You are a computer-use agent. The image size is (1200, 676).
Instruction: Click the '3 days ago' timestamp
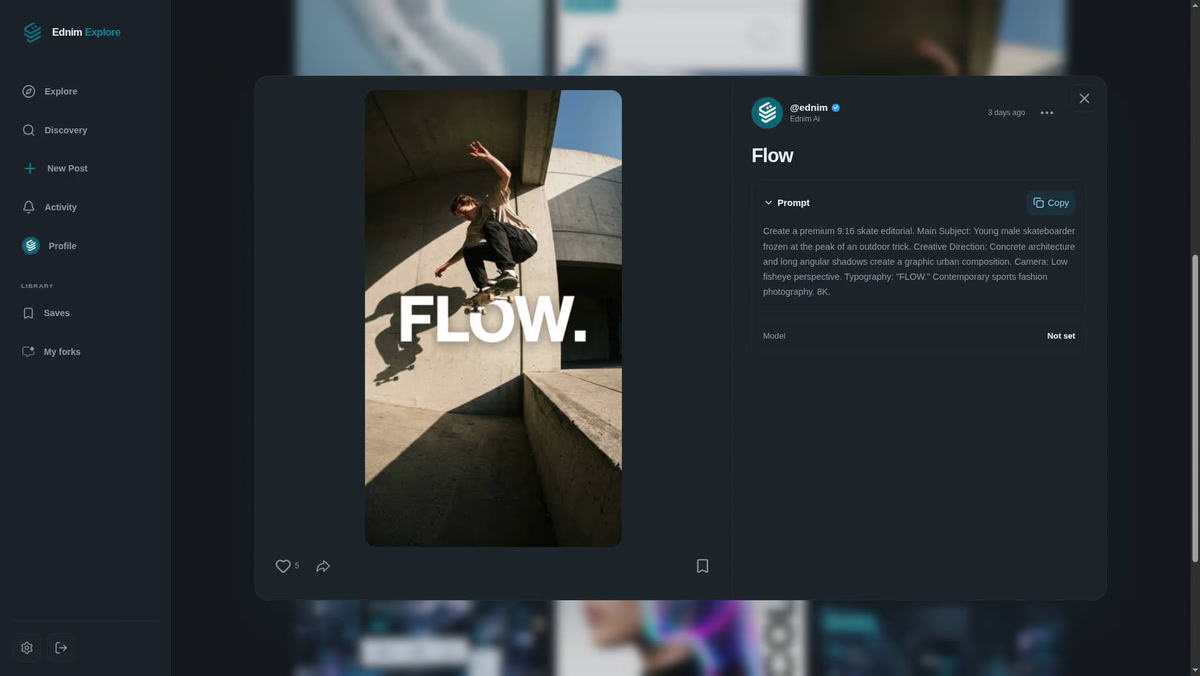point(1006,113)
